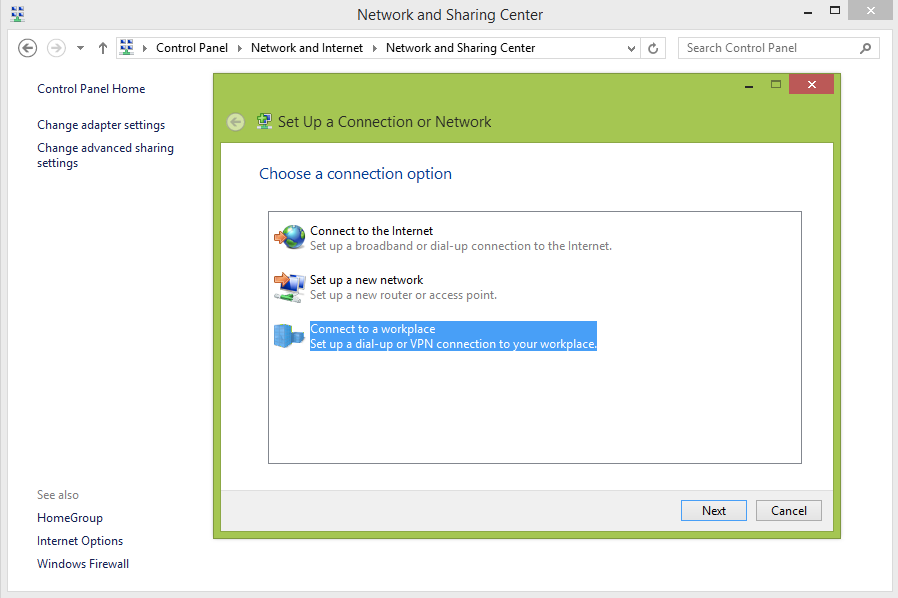Select Network and Internet breadcrumb
Image resolution: width=898 pixels, height=598 pixels.
(x=306, y=48)
